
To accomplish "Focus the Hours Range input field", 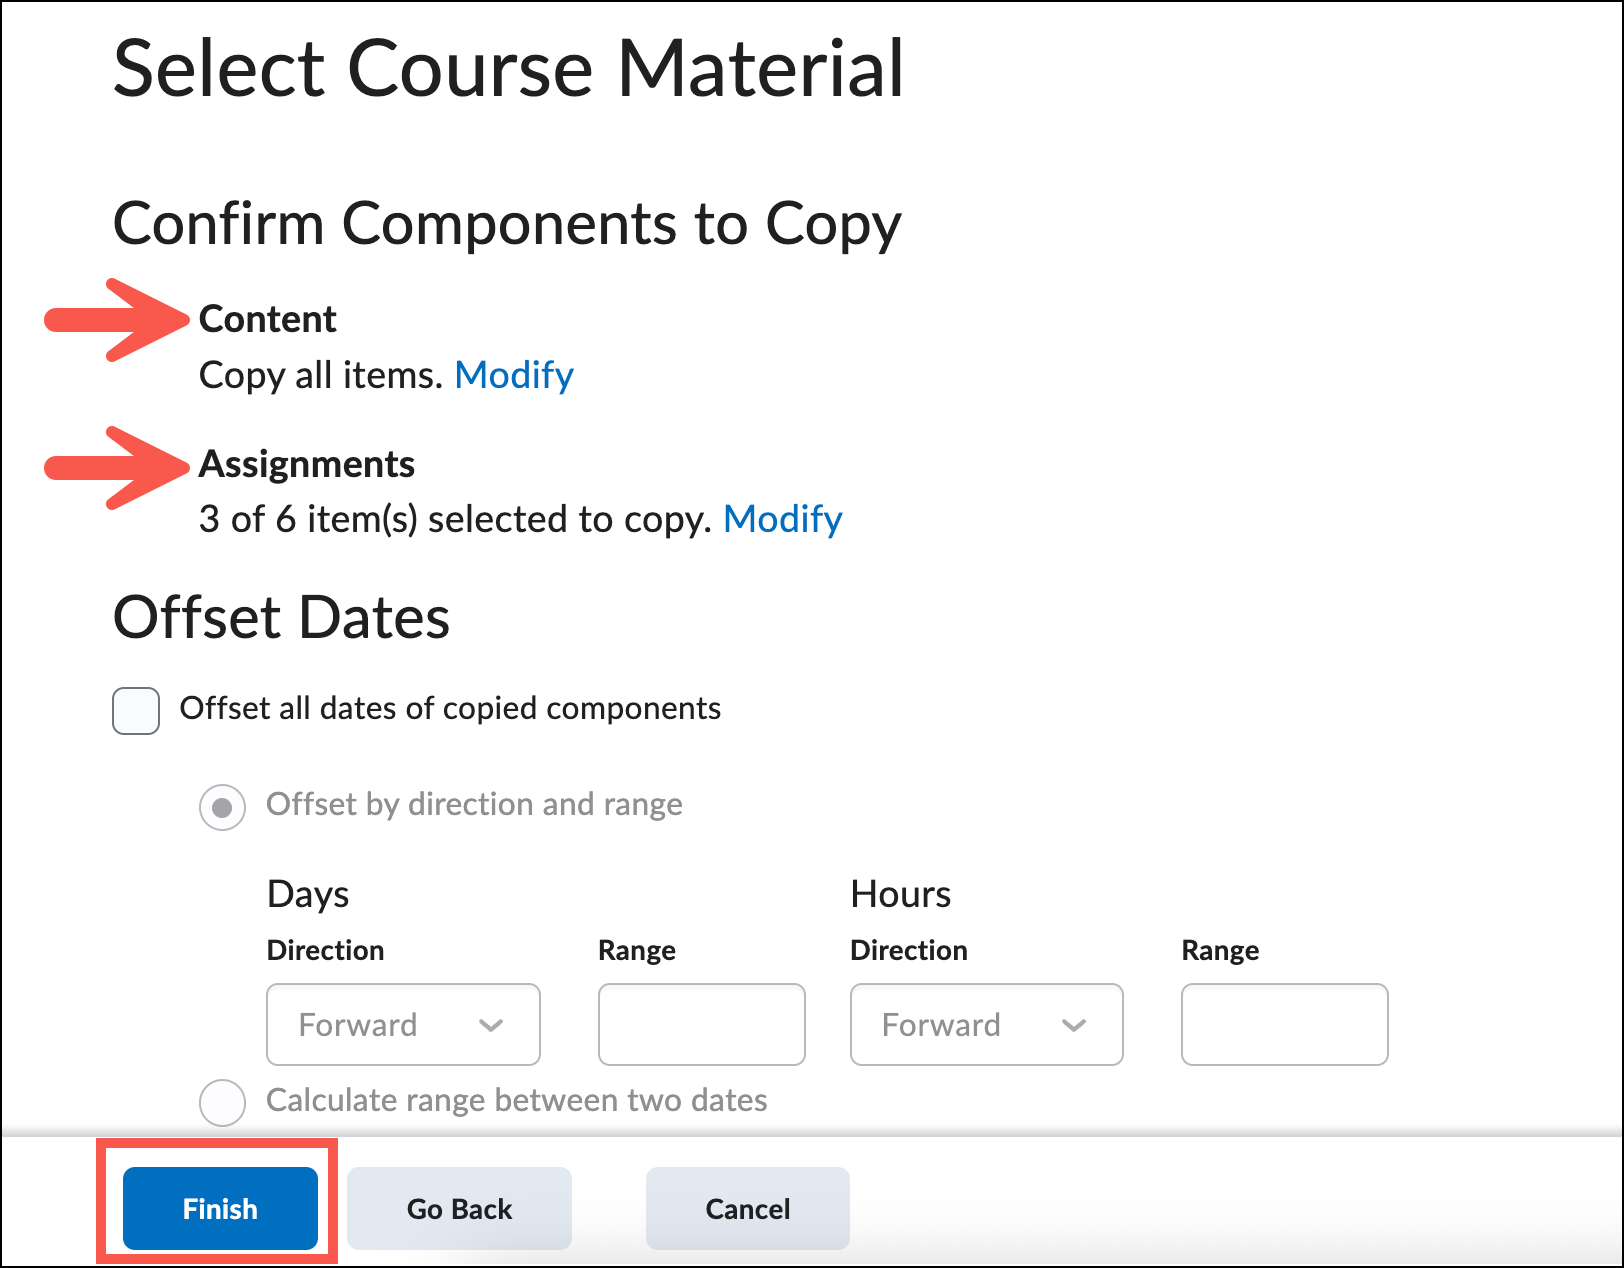I will (1284, 1025).
